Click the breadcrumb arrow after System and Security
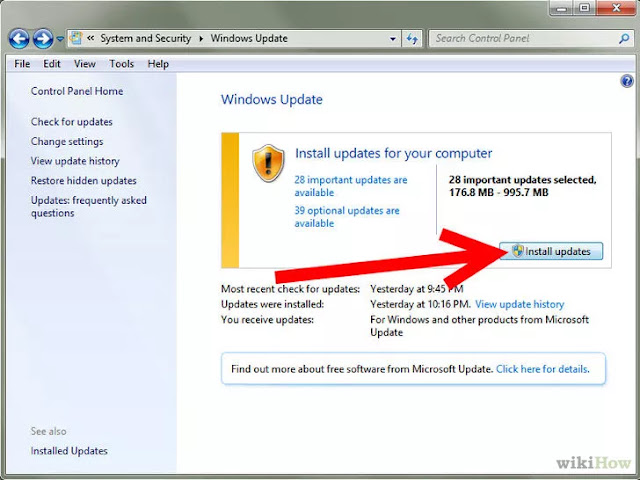This screenshot has width=640, height=480. (201, 39)
